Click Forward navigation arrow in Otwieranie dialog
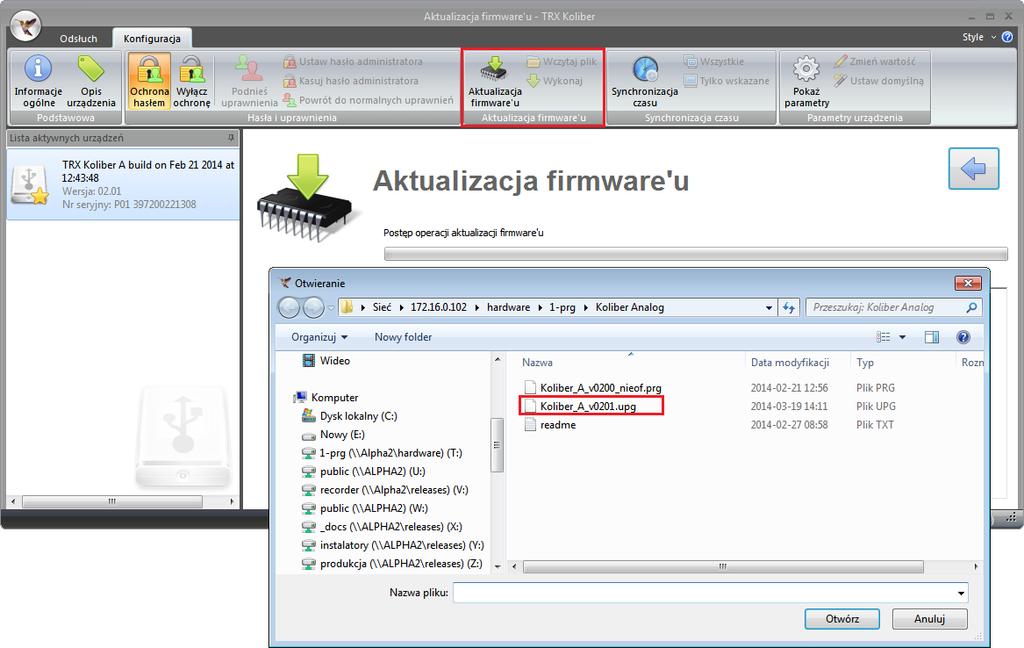1024x648 pixels. point(313,307)
